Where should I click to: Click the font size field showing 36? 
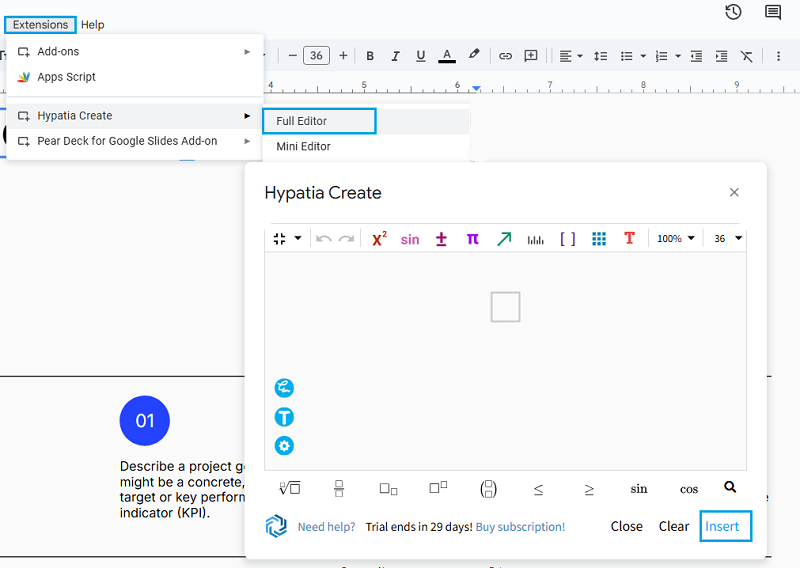coord(316,55)
